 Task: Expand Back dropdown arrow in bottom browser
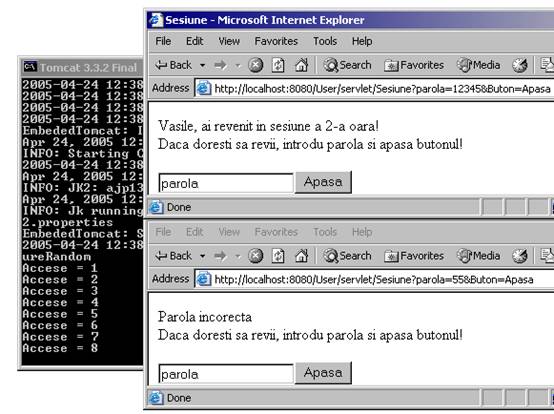click(202, 256)
